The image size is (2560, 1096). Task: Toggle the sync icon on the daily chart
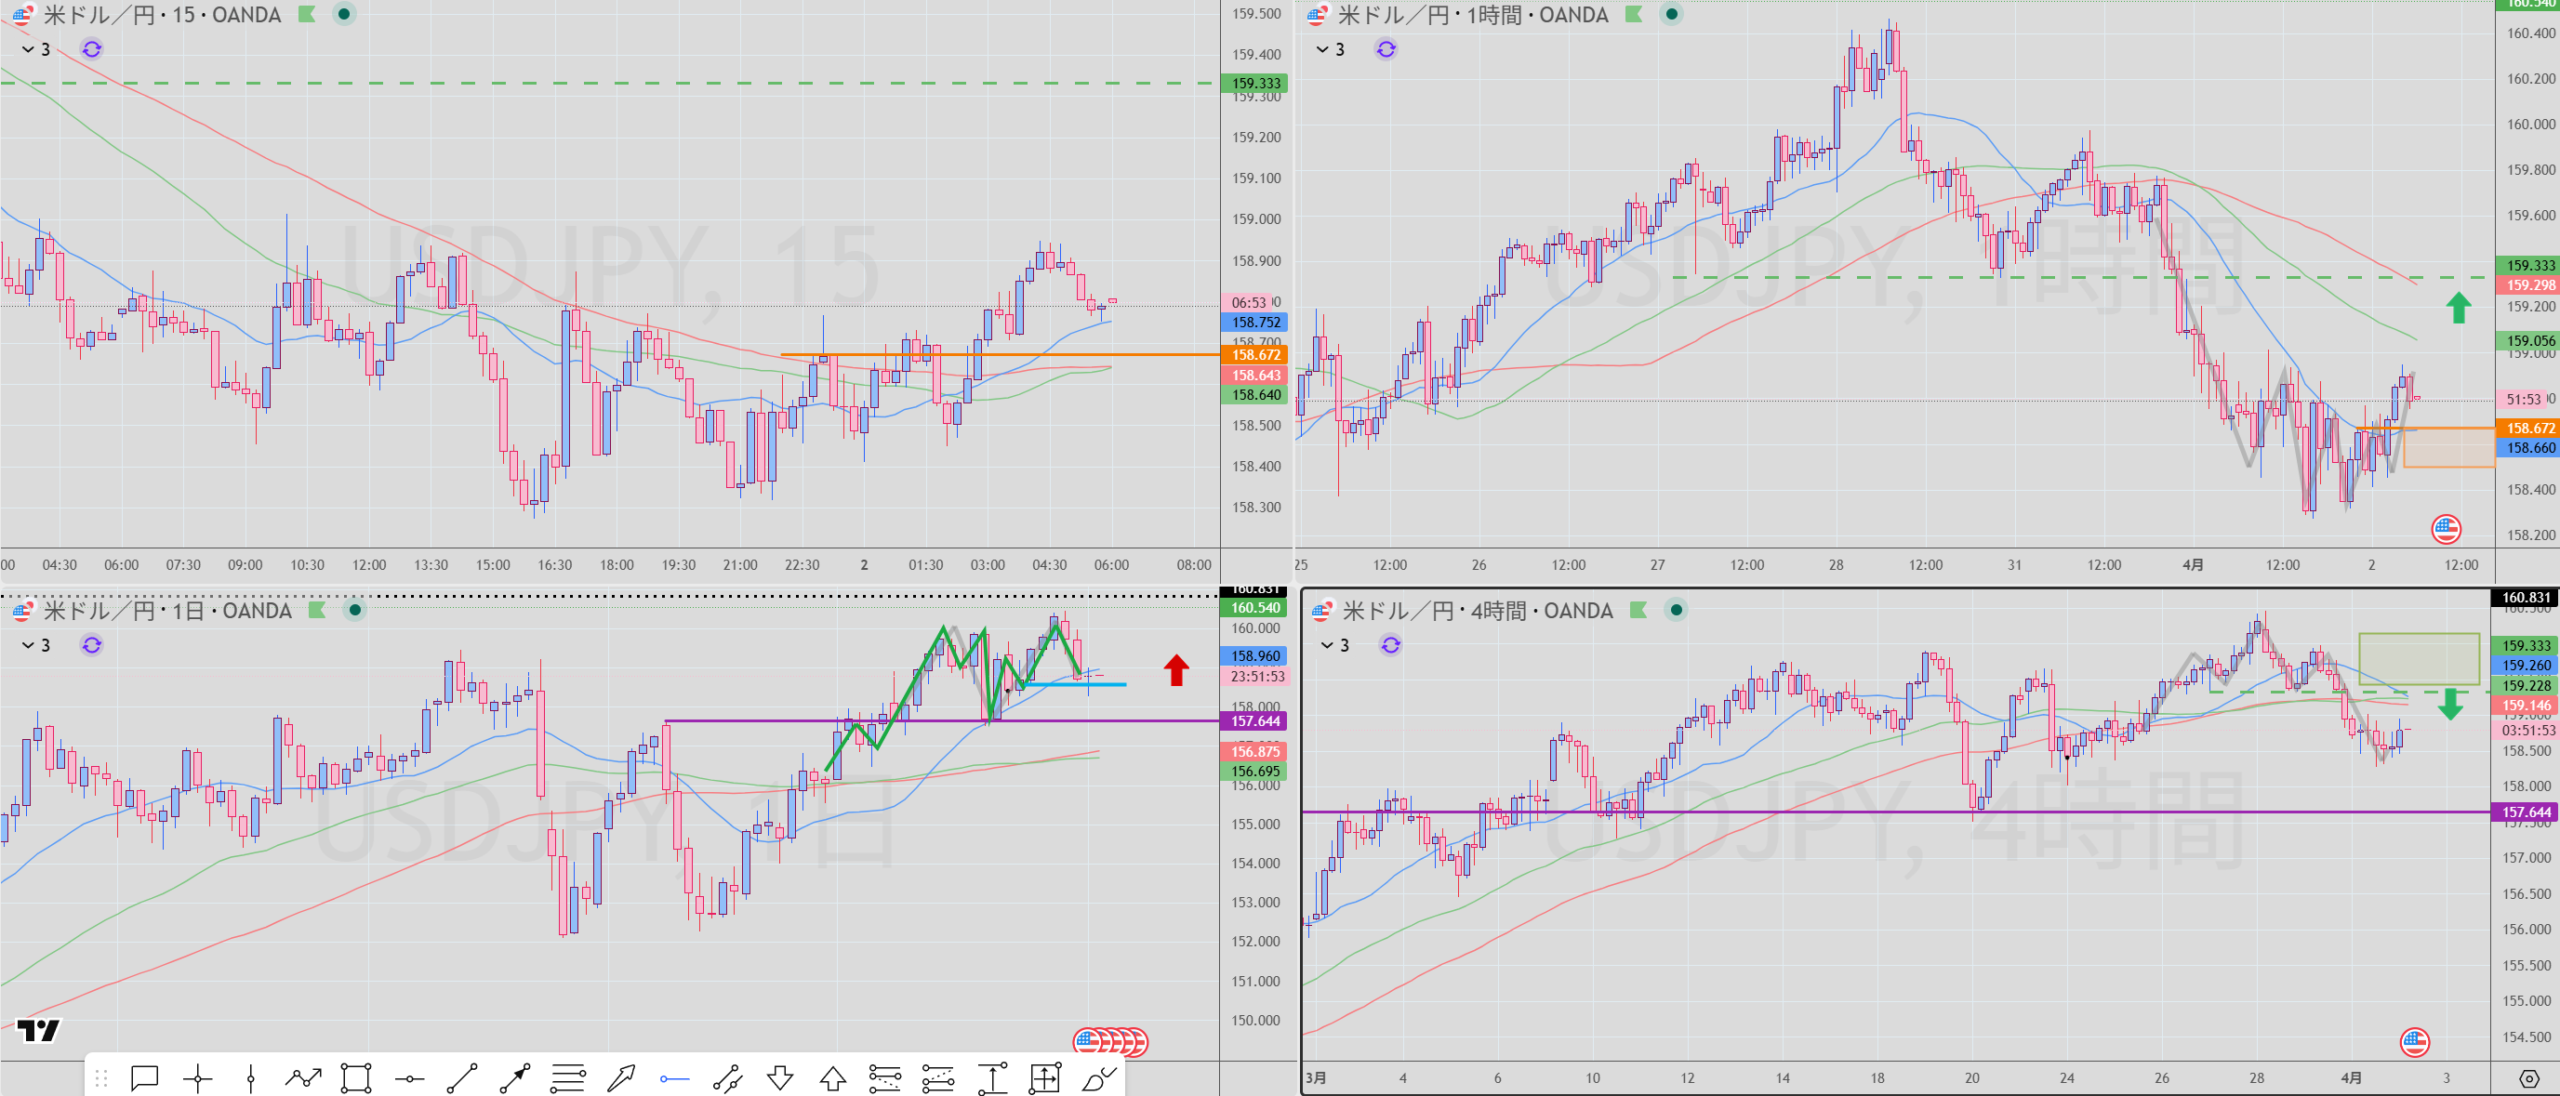coord(92,645)
